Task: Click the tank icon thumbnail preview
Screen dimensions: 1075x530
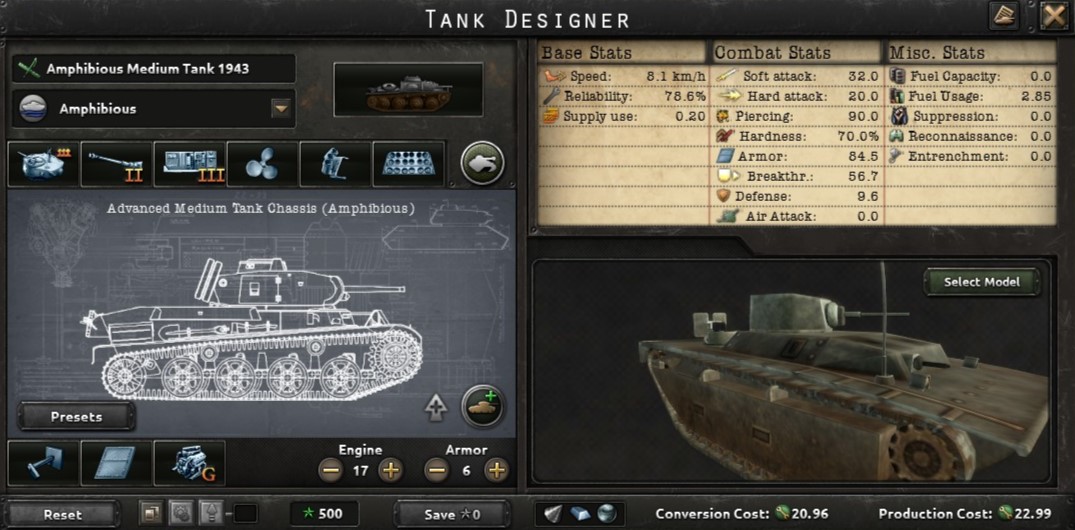Action: point(409,90)
